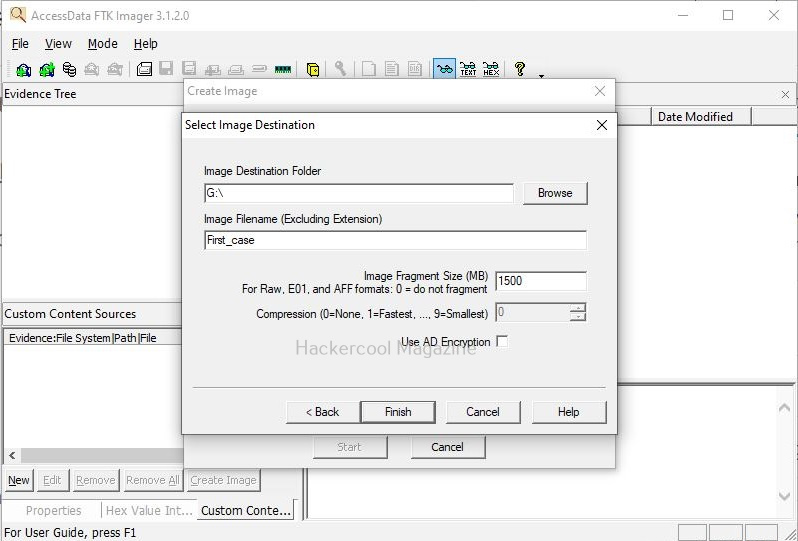Open the Mode menu
Viewport: 798px width, 541px height.
(x=102, y=44)
